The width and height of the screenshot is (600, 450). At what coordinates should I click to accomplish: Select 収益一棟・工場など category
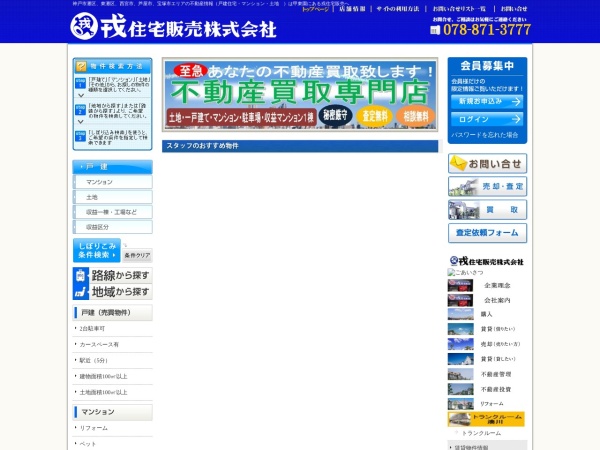[x=112, y=212]
